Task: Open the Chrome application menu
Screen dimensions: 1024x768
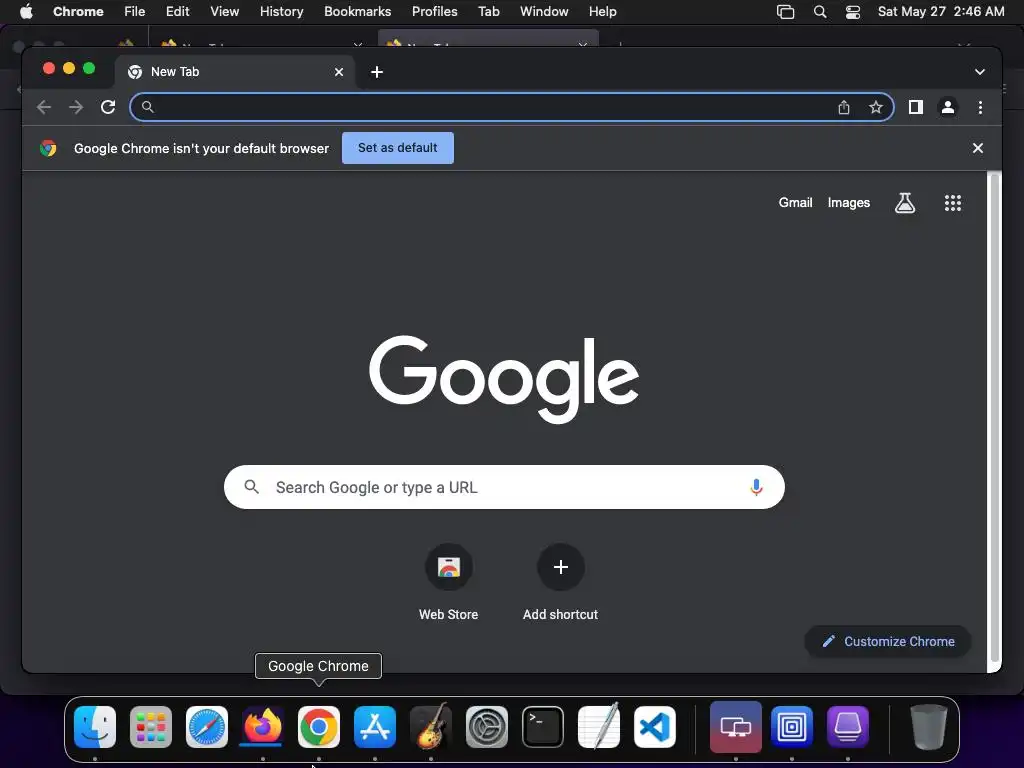Action: click(78, 11)
